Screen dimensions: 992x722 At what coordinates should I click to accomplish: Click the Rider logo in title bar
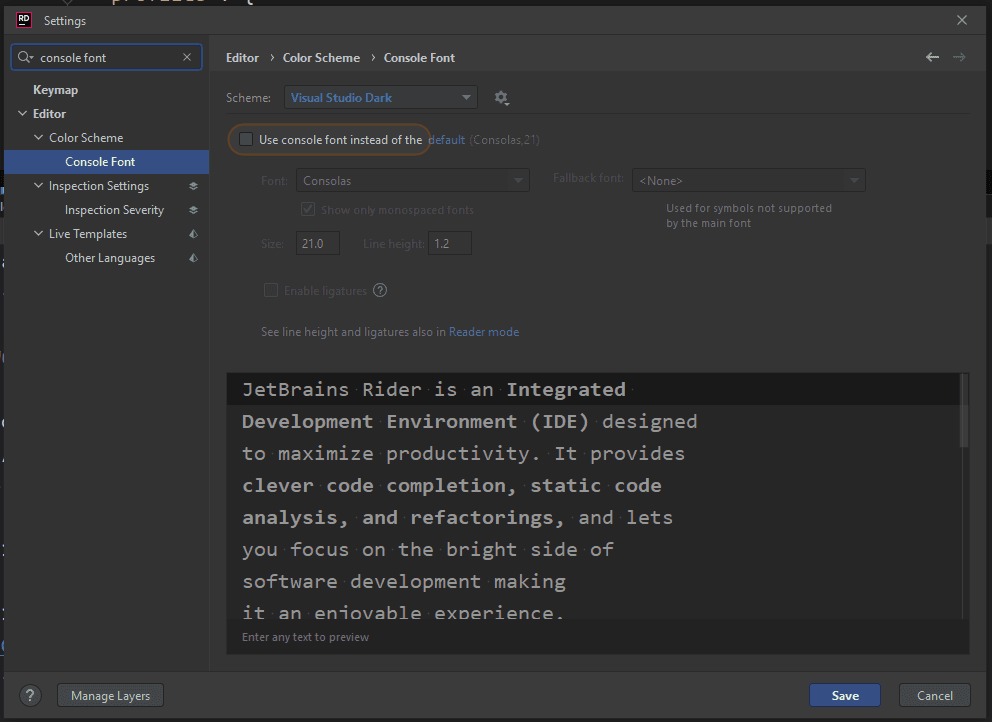point(24,20)
